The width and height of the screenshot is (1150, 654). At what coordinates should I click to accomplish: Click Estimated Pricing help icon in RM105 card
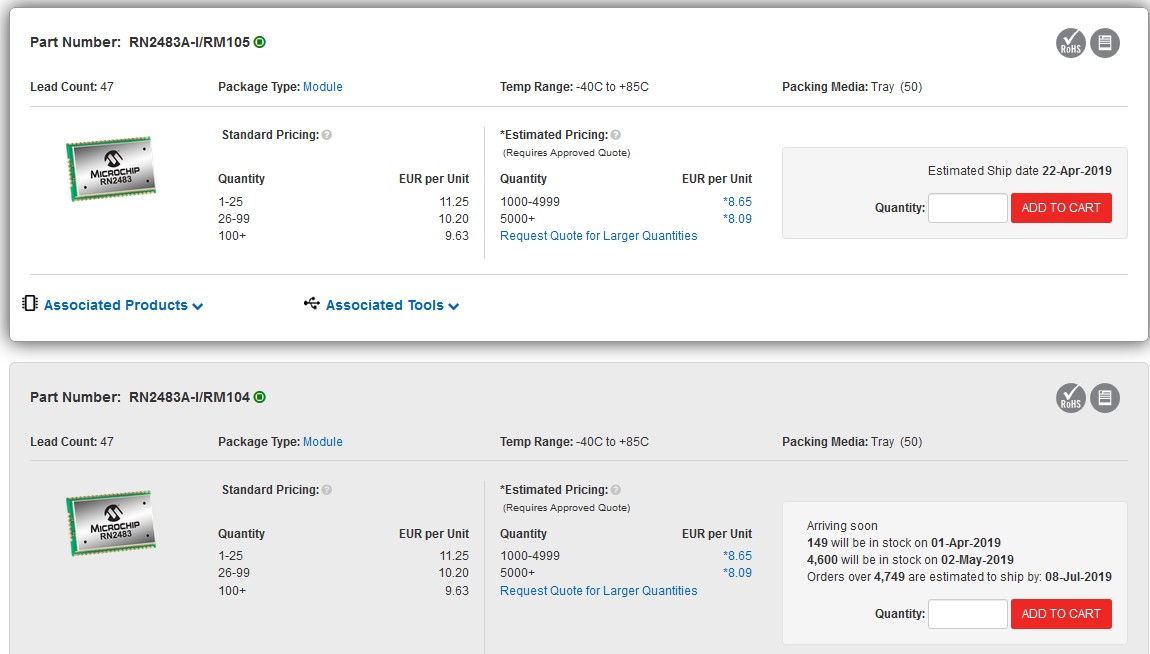pyautogui.click(x=616, y=135)
